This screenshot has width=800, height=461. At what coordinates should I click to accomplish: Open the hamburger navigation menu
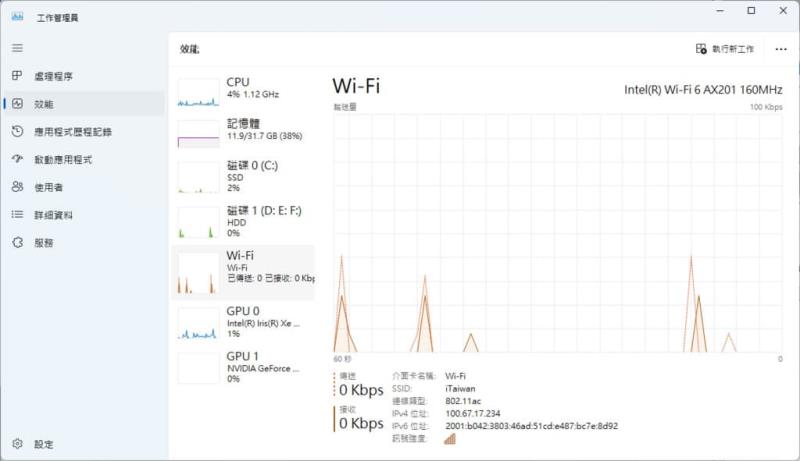17,48
